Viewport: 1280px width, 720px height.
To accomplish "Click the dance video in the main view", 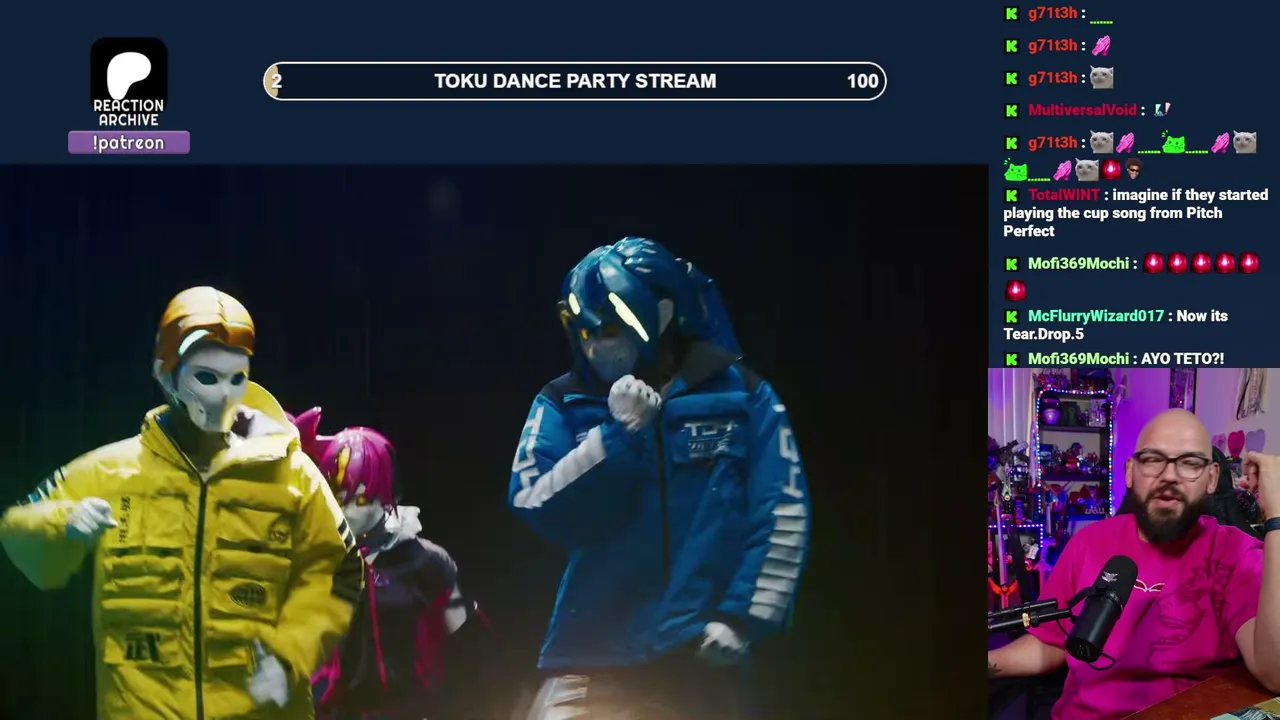I will 494,442.
